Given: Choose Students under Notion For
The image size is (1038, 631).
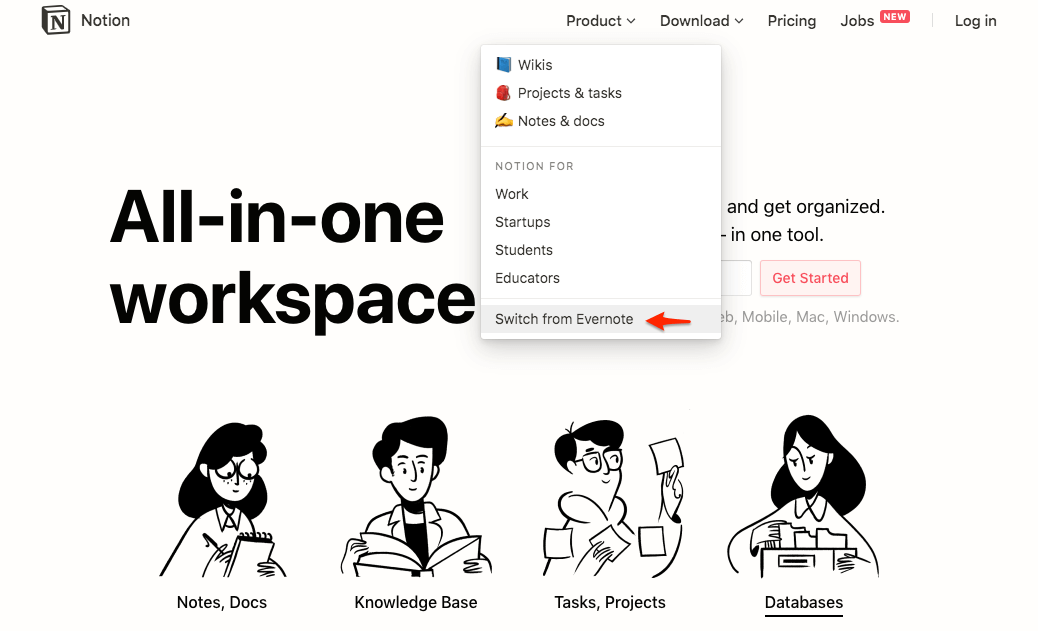Looking at the screenshot, I should (x=600, y=250).
